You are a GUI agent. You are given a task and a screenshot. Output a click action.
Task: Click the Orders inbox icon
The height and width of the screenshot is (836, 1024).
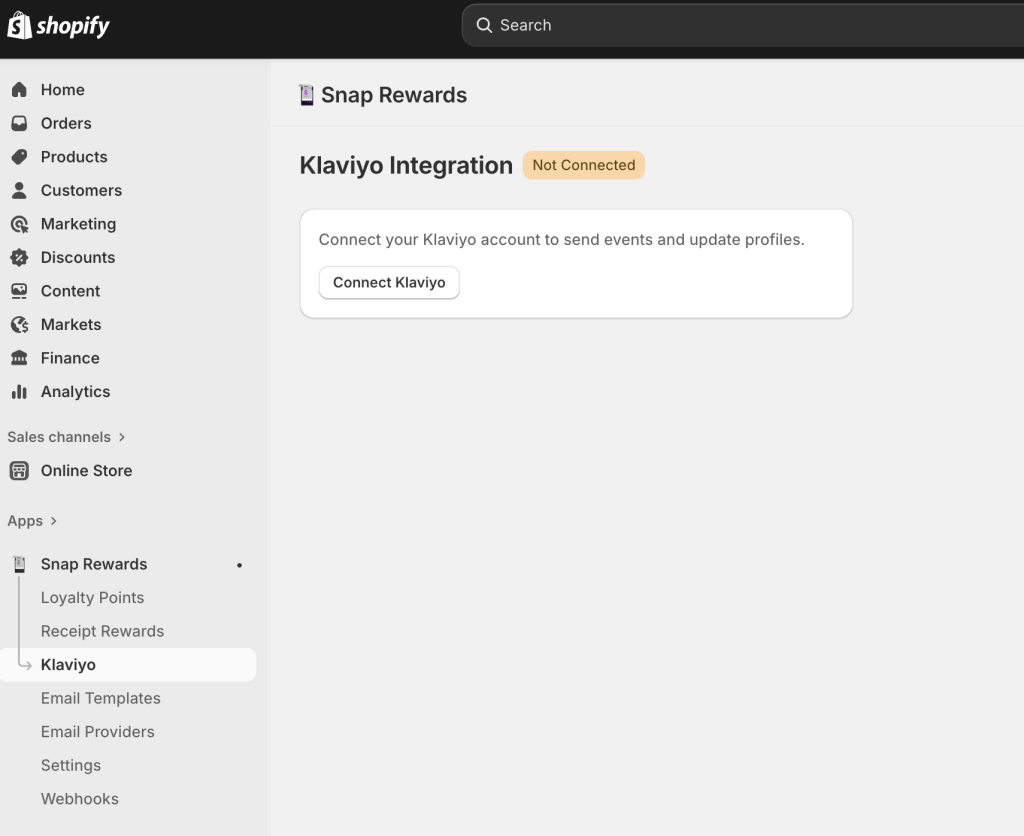click(x=19, y=123)
